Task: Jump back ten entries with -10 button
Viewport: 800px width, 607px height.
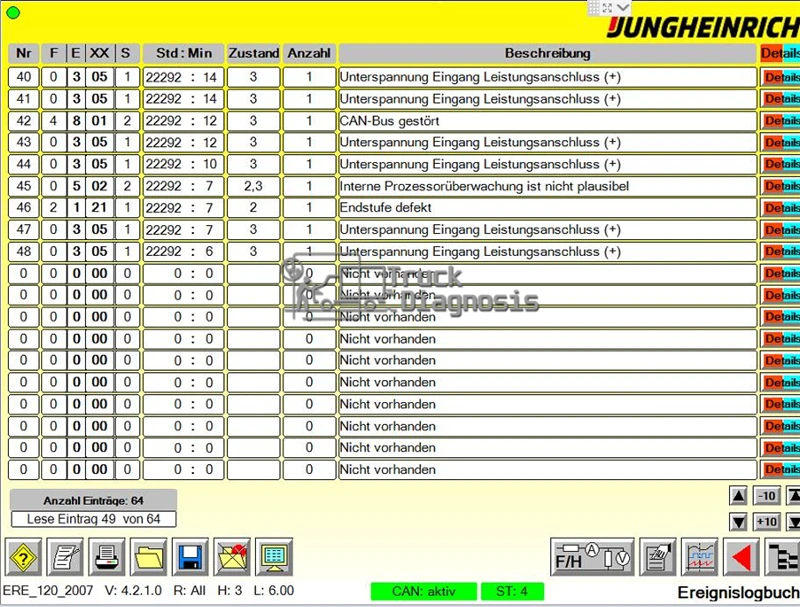Action: [766, 495]
